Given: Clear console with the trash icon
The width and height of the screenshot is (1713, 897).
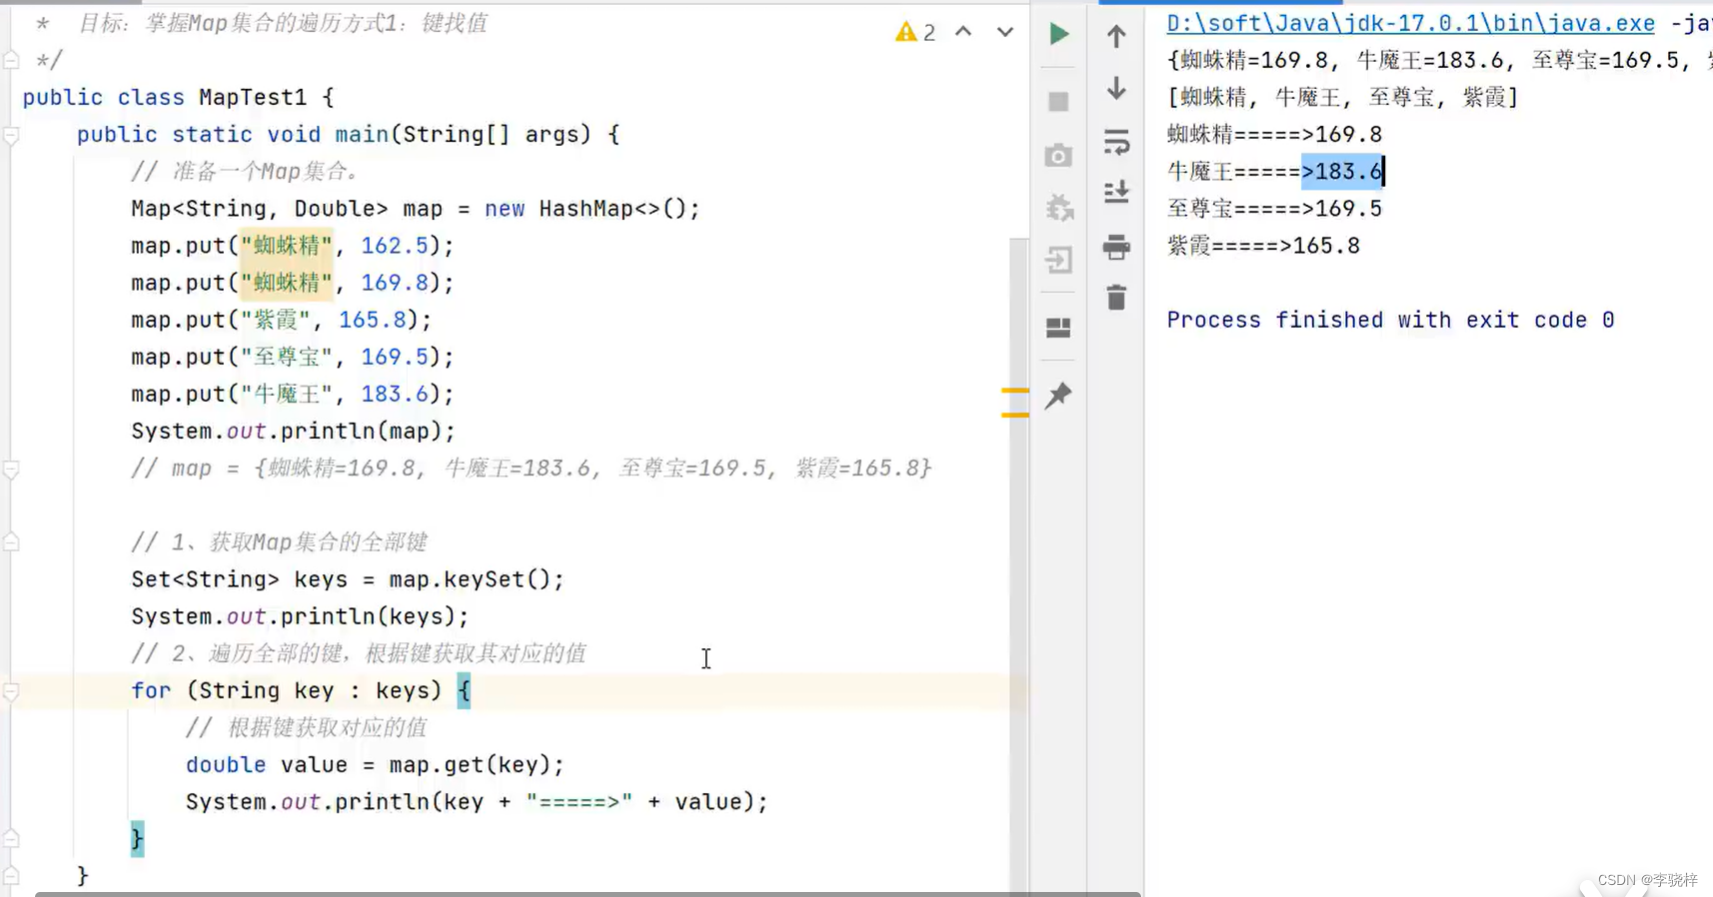Looking at the screenshot, I should pos(1117,297).
